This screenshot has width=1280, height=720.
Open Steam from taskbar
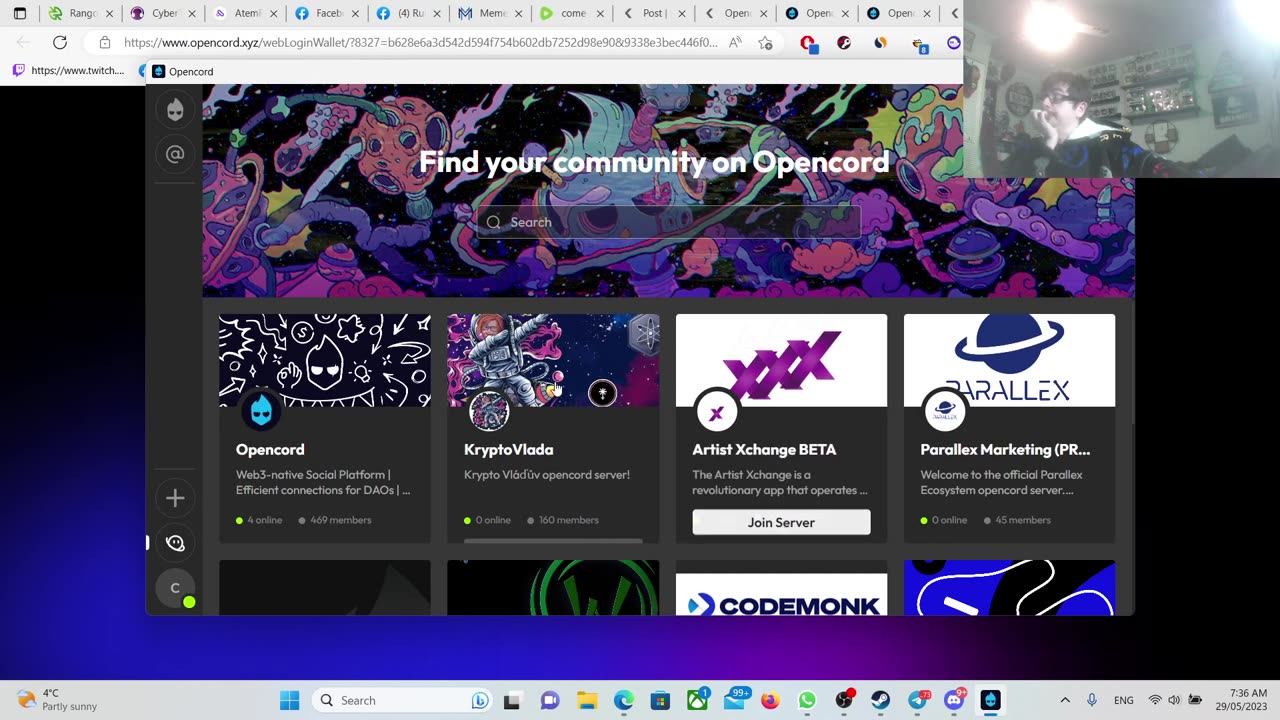point(880,700)
